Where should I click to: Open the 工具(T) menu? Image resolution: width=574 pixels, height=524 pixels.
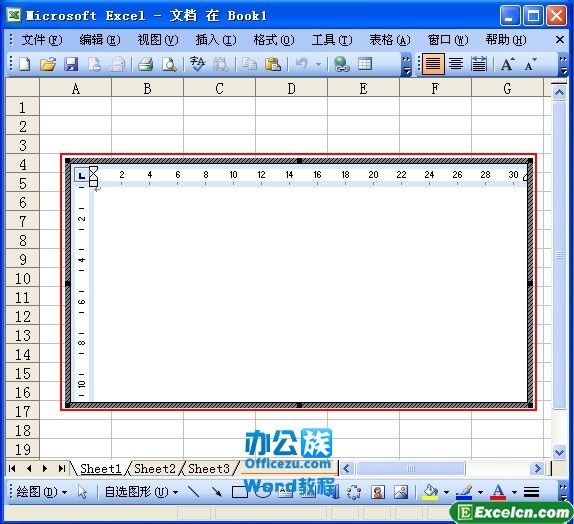(332, 40)
